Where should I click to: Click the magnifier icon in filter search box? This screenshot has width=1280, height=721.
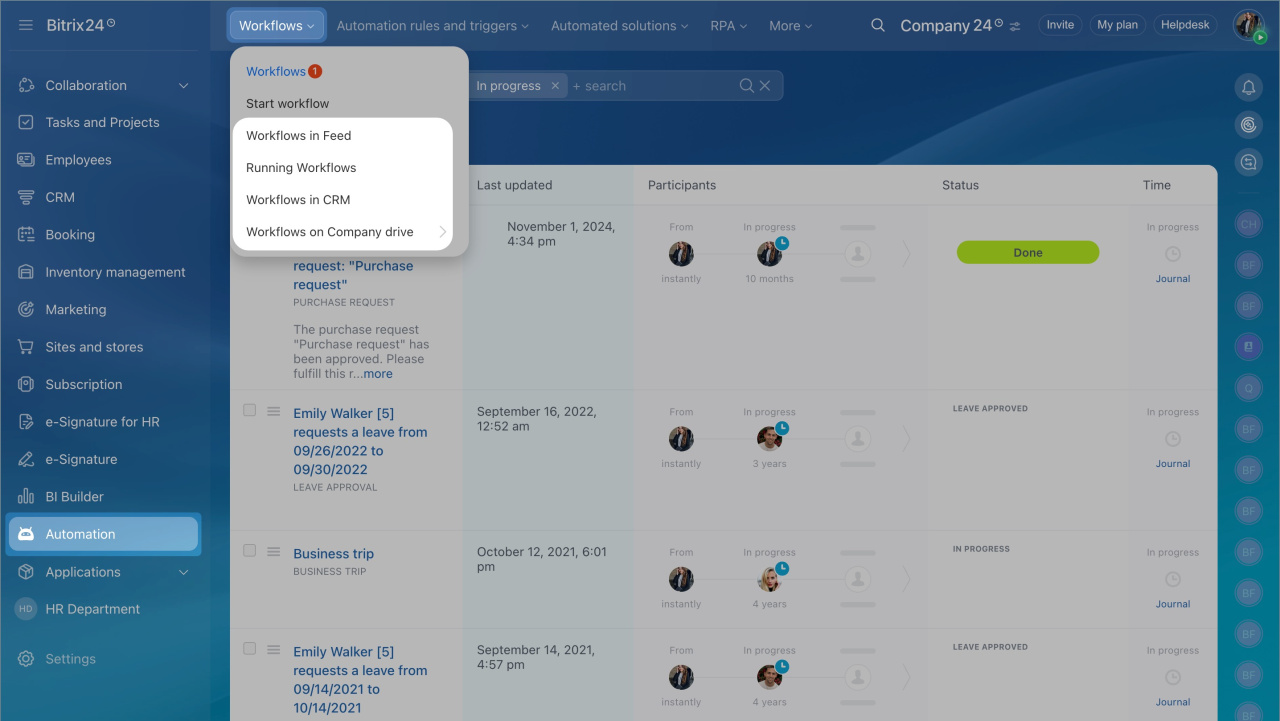coord(746,86)
